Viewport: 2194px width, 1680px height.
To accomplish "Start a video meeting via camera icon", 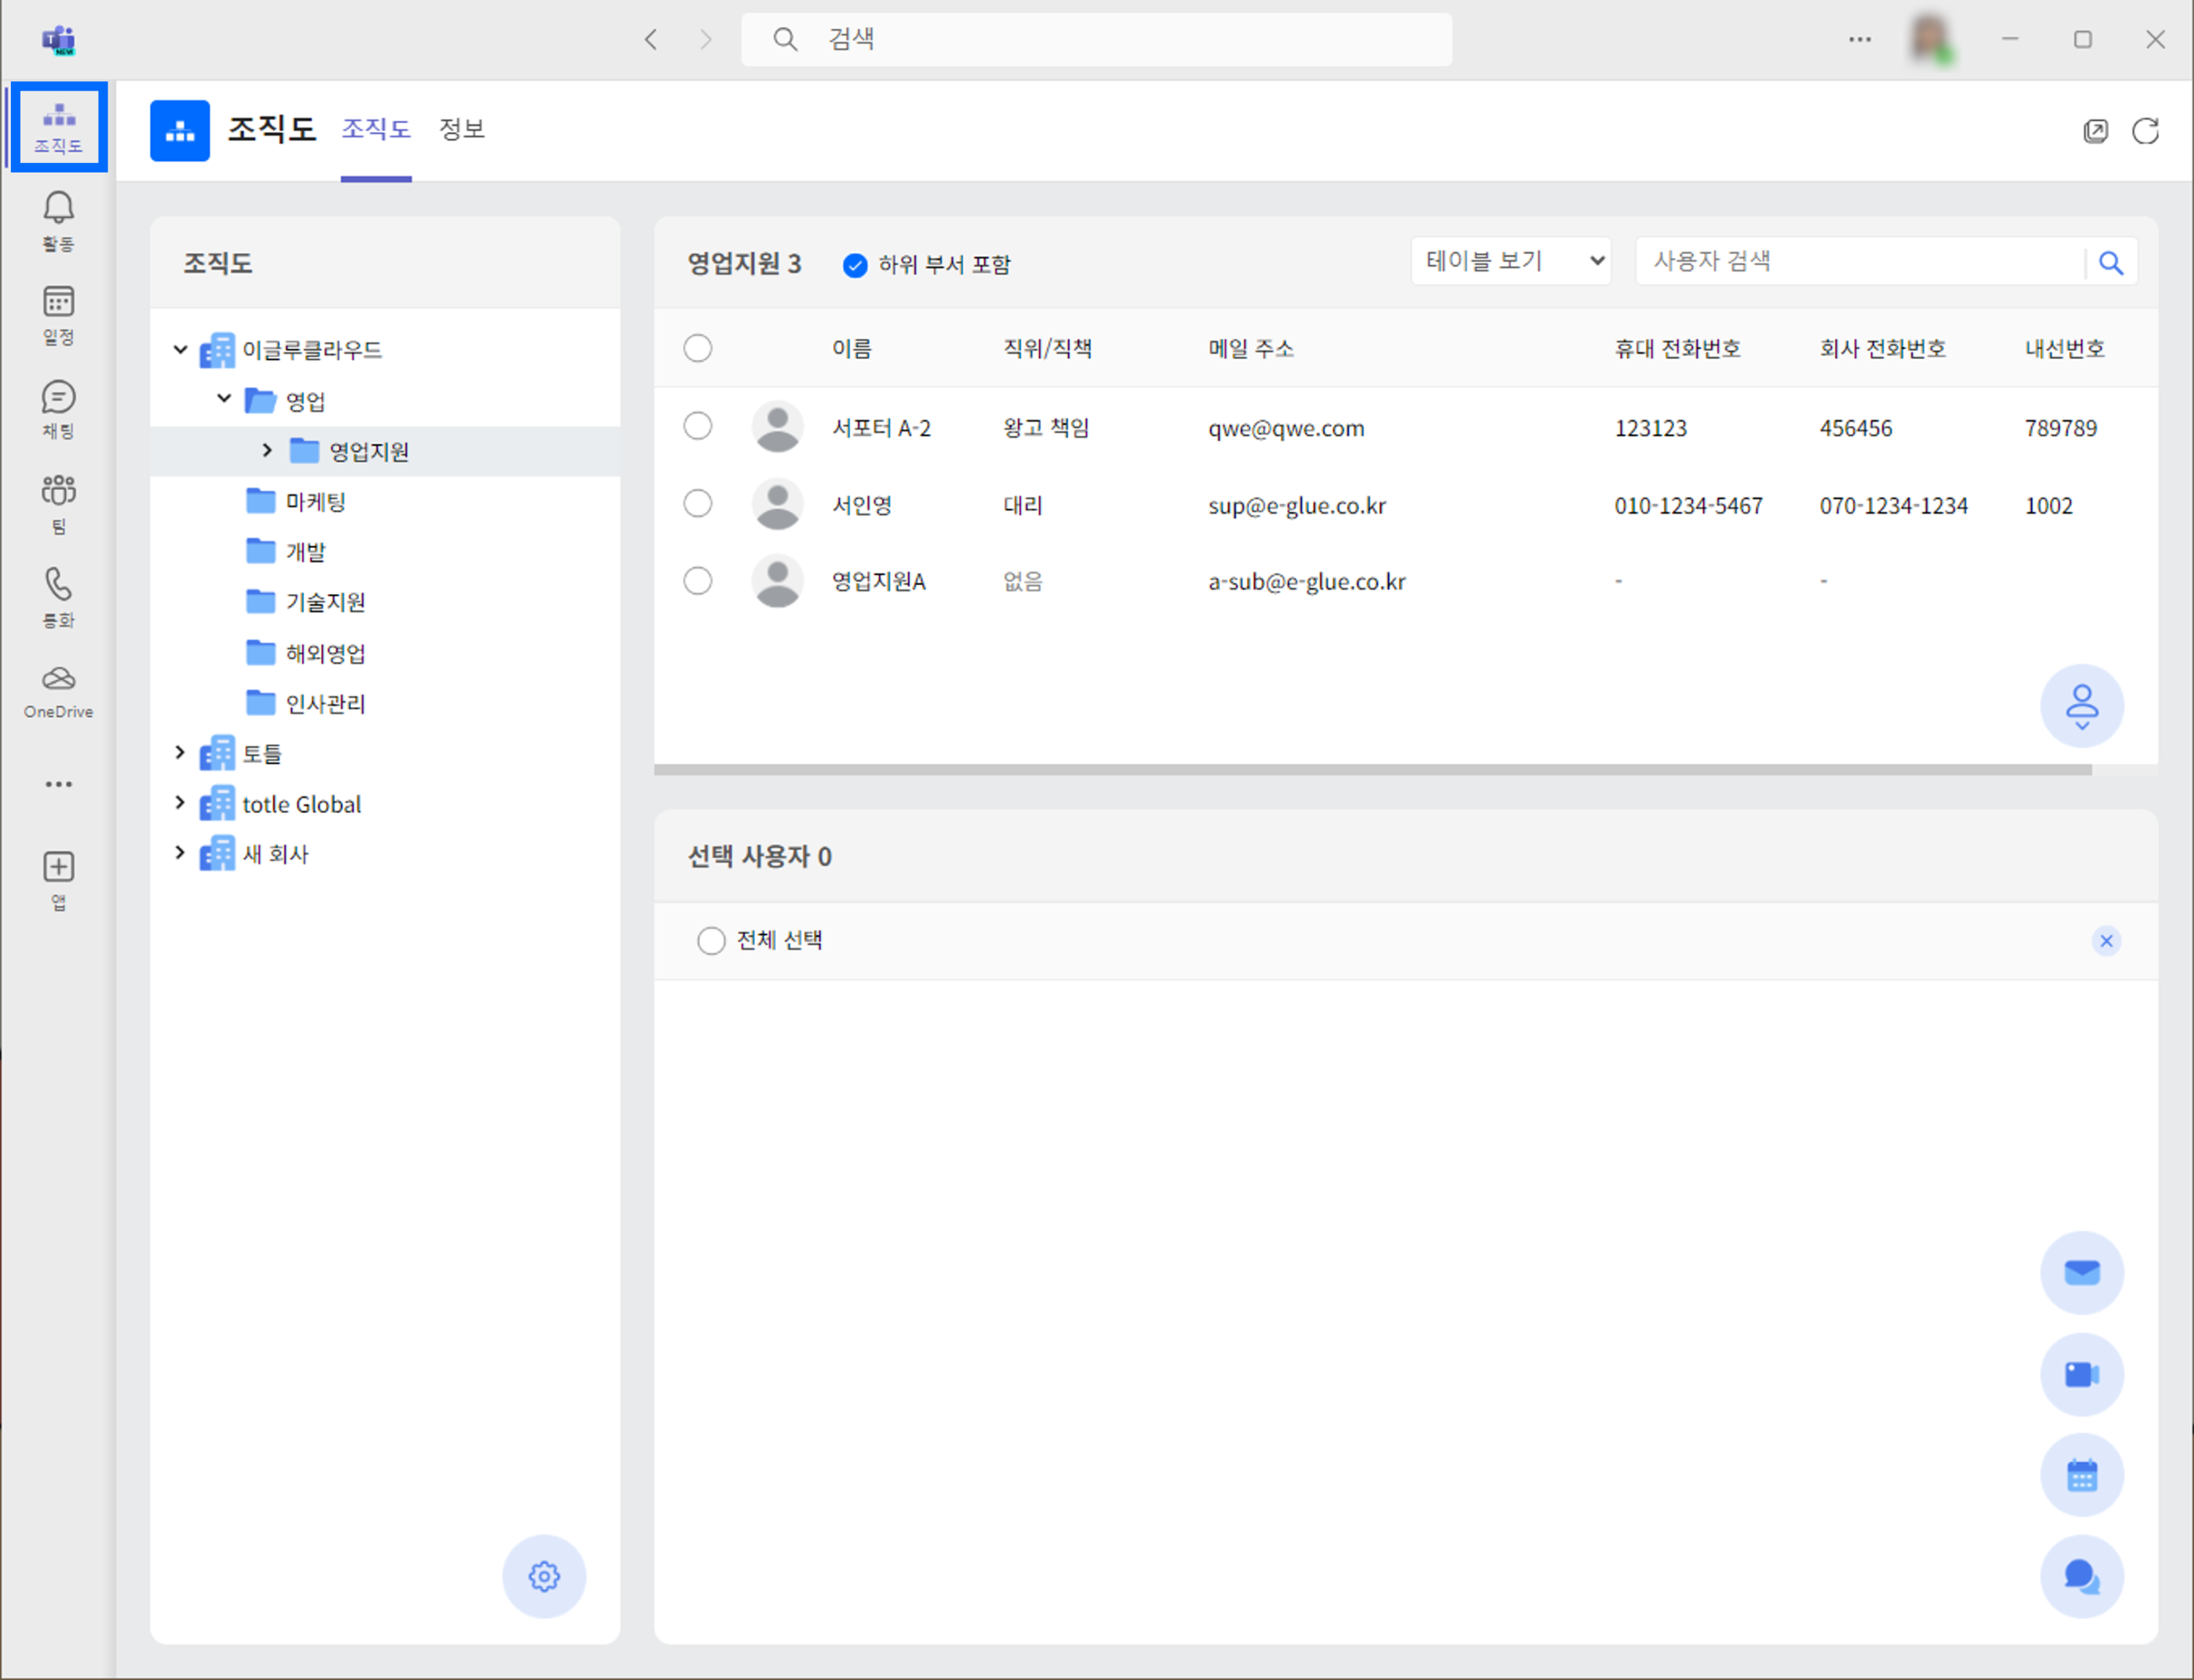I will 2081,1374.
